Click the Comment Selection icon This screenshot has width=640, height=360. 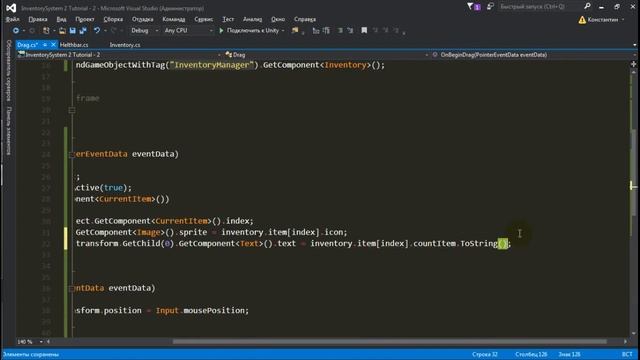(x=340, y=31)
